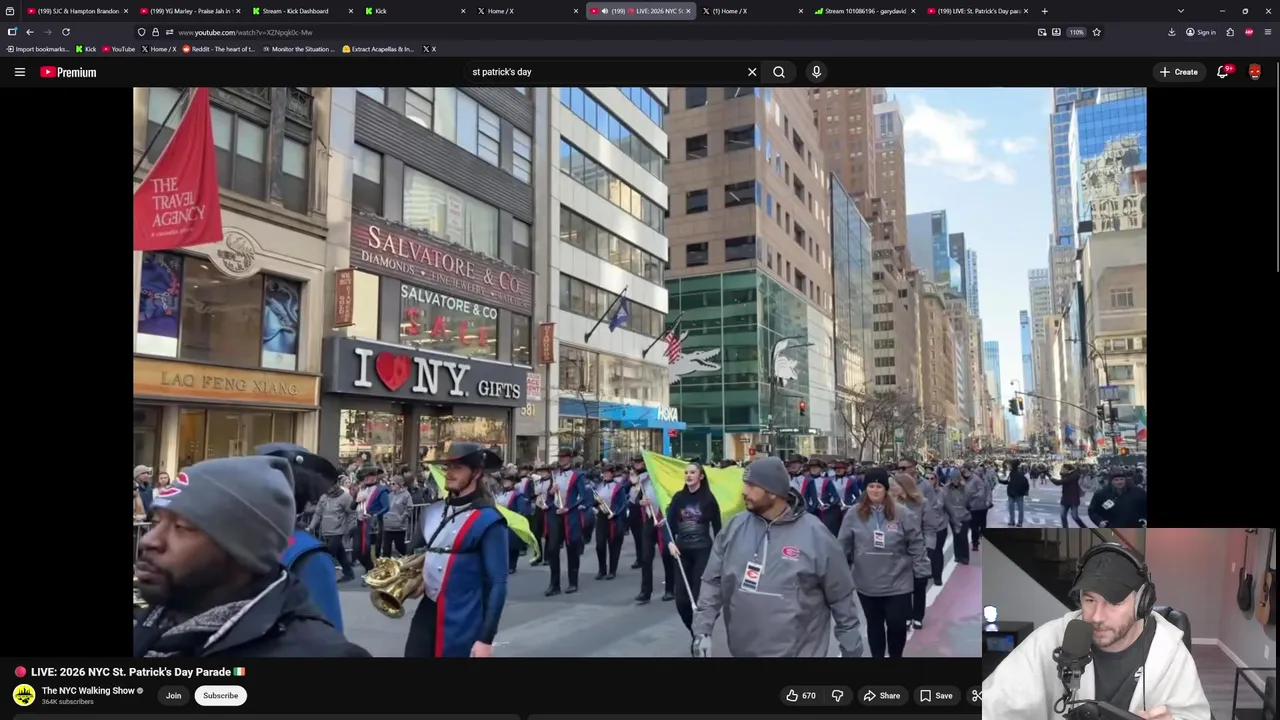Start voice search with microphone icon
Screen dimensions: 1280x720
[x=816, y=72]
